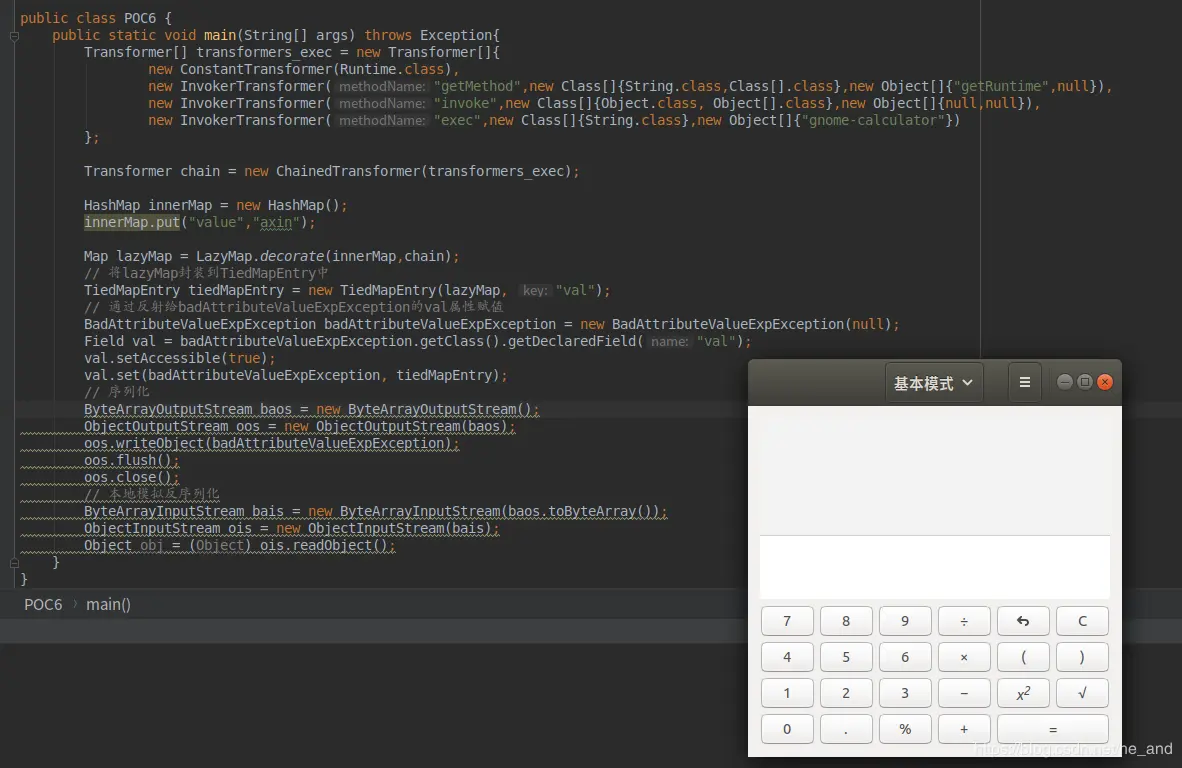Click calculator decimal point button

click(x=846, y=729)
